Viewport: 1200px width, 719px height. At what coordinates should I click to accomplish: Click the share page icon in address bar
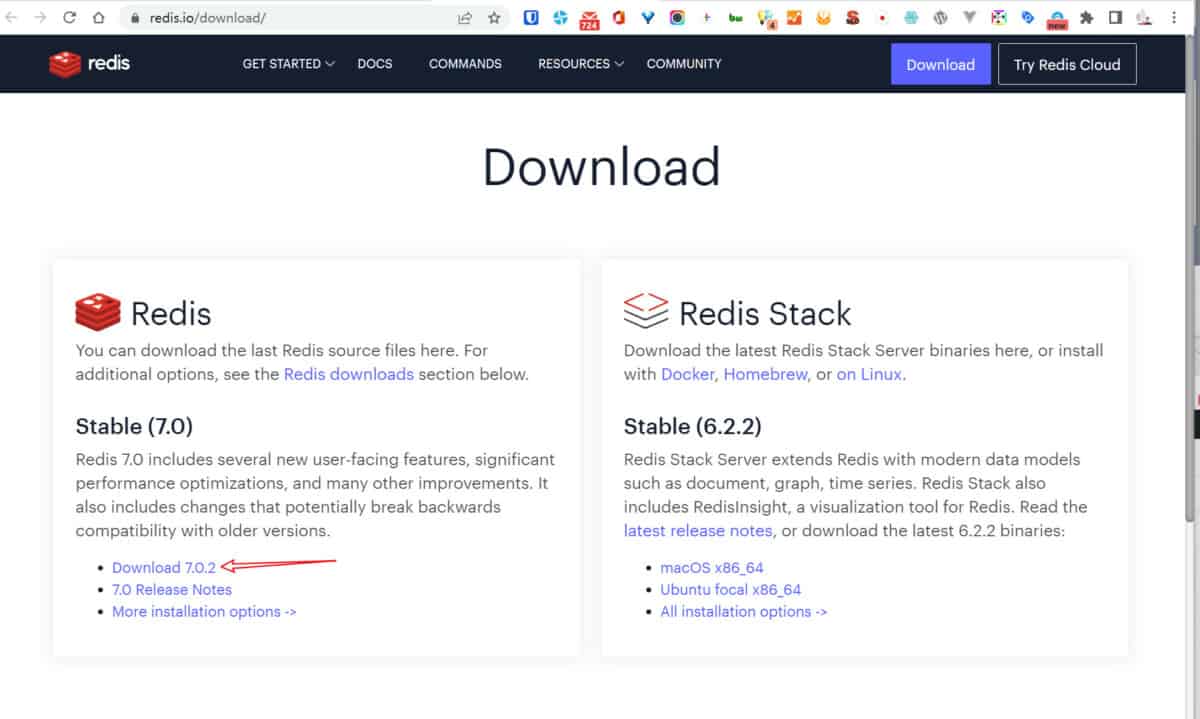[x=465, y=18]
